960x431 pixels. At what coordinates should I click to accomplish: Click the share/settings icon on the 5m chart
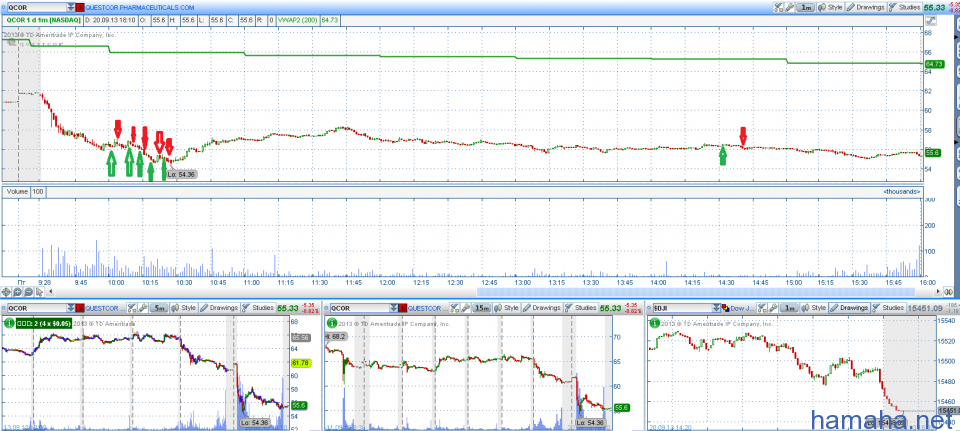pos(132,308)
